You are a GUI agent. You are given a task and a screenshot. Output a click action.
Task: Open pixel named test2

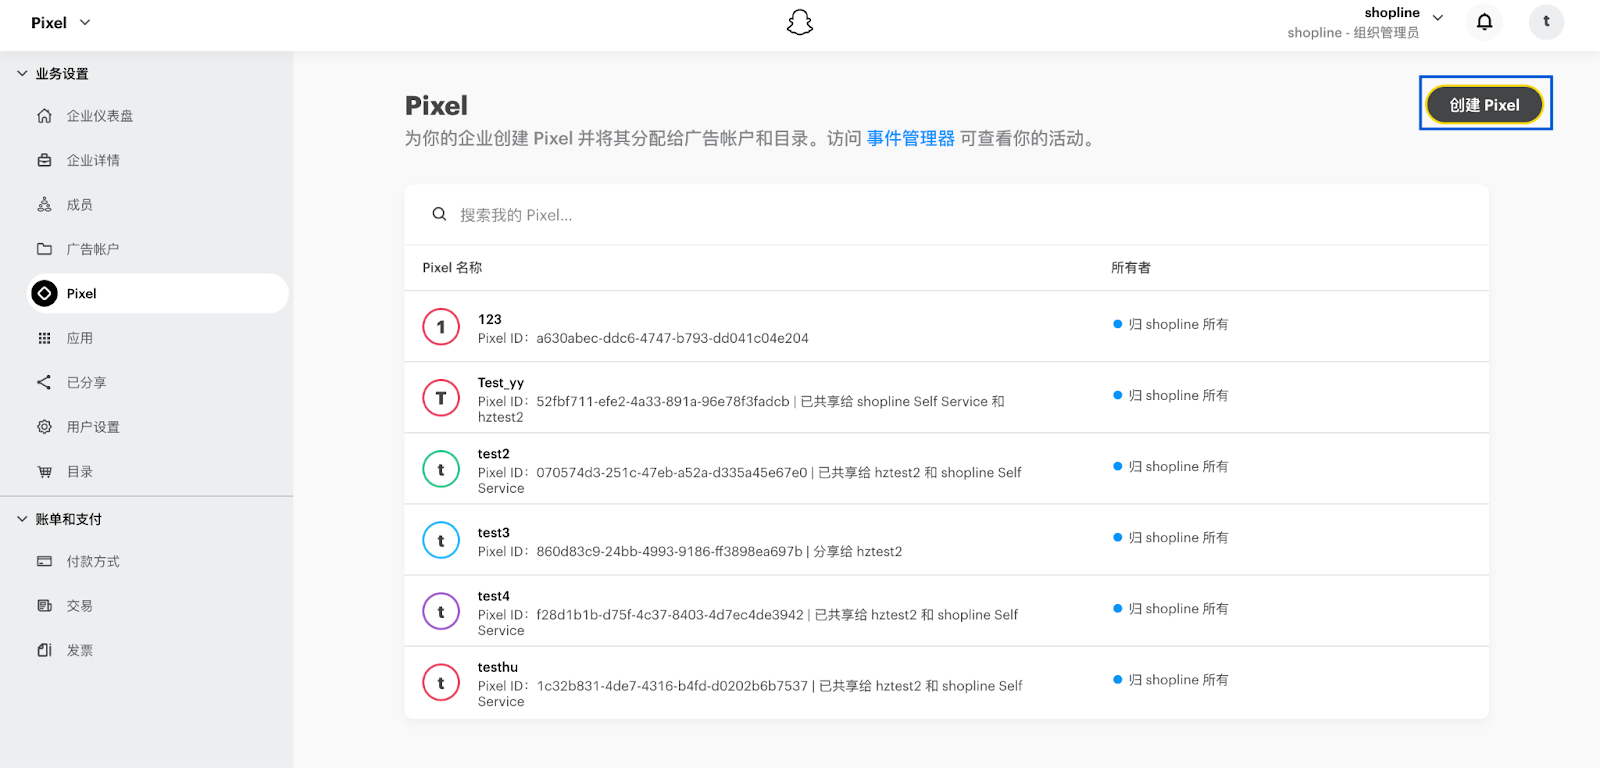tap(494, 453)
